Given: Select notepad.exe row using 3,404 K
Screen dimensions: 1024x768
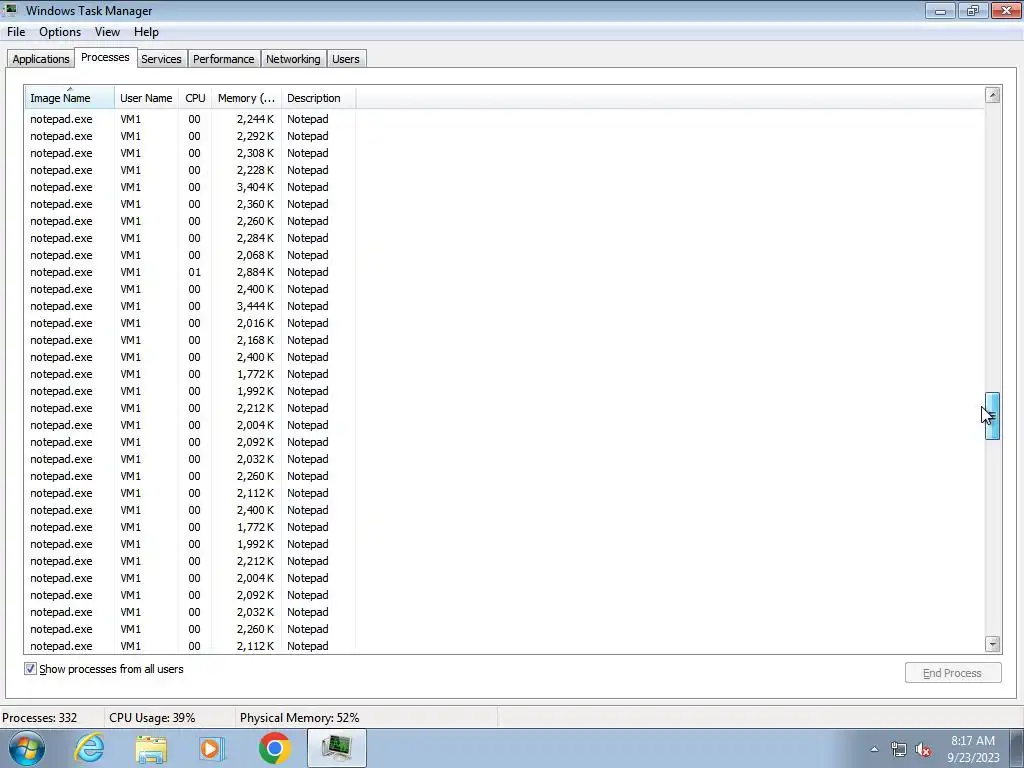Looking at the screenshot, I should point(190,187).
